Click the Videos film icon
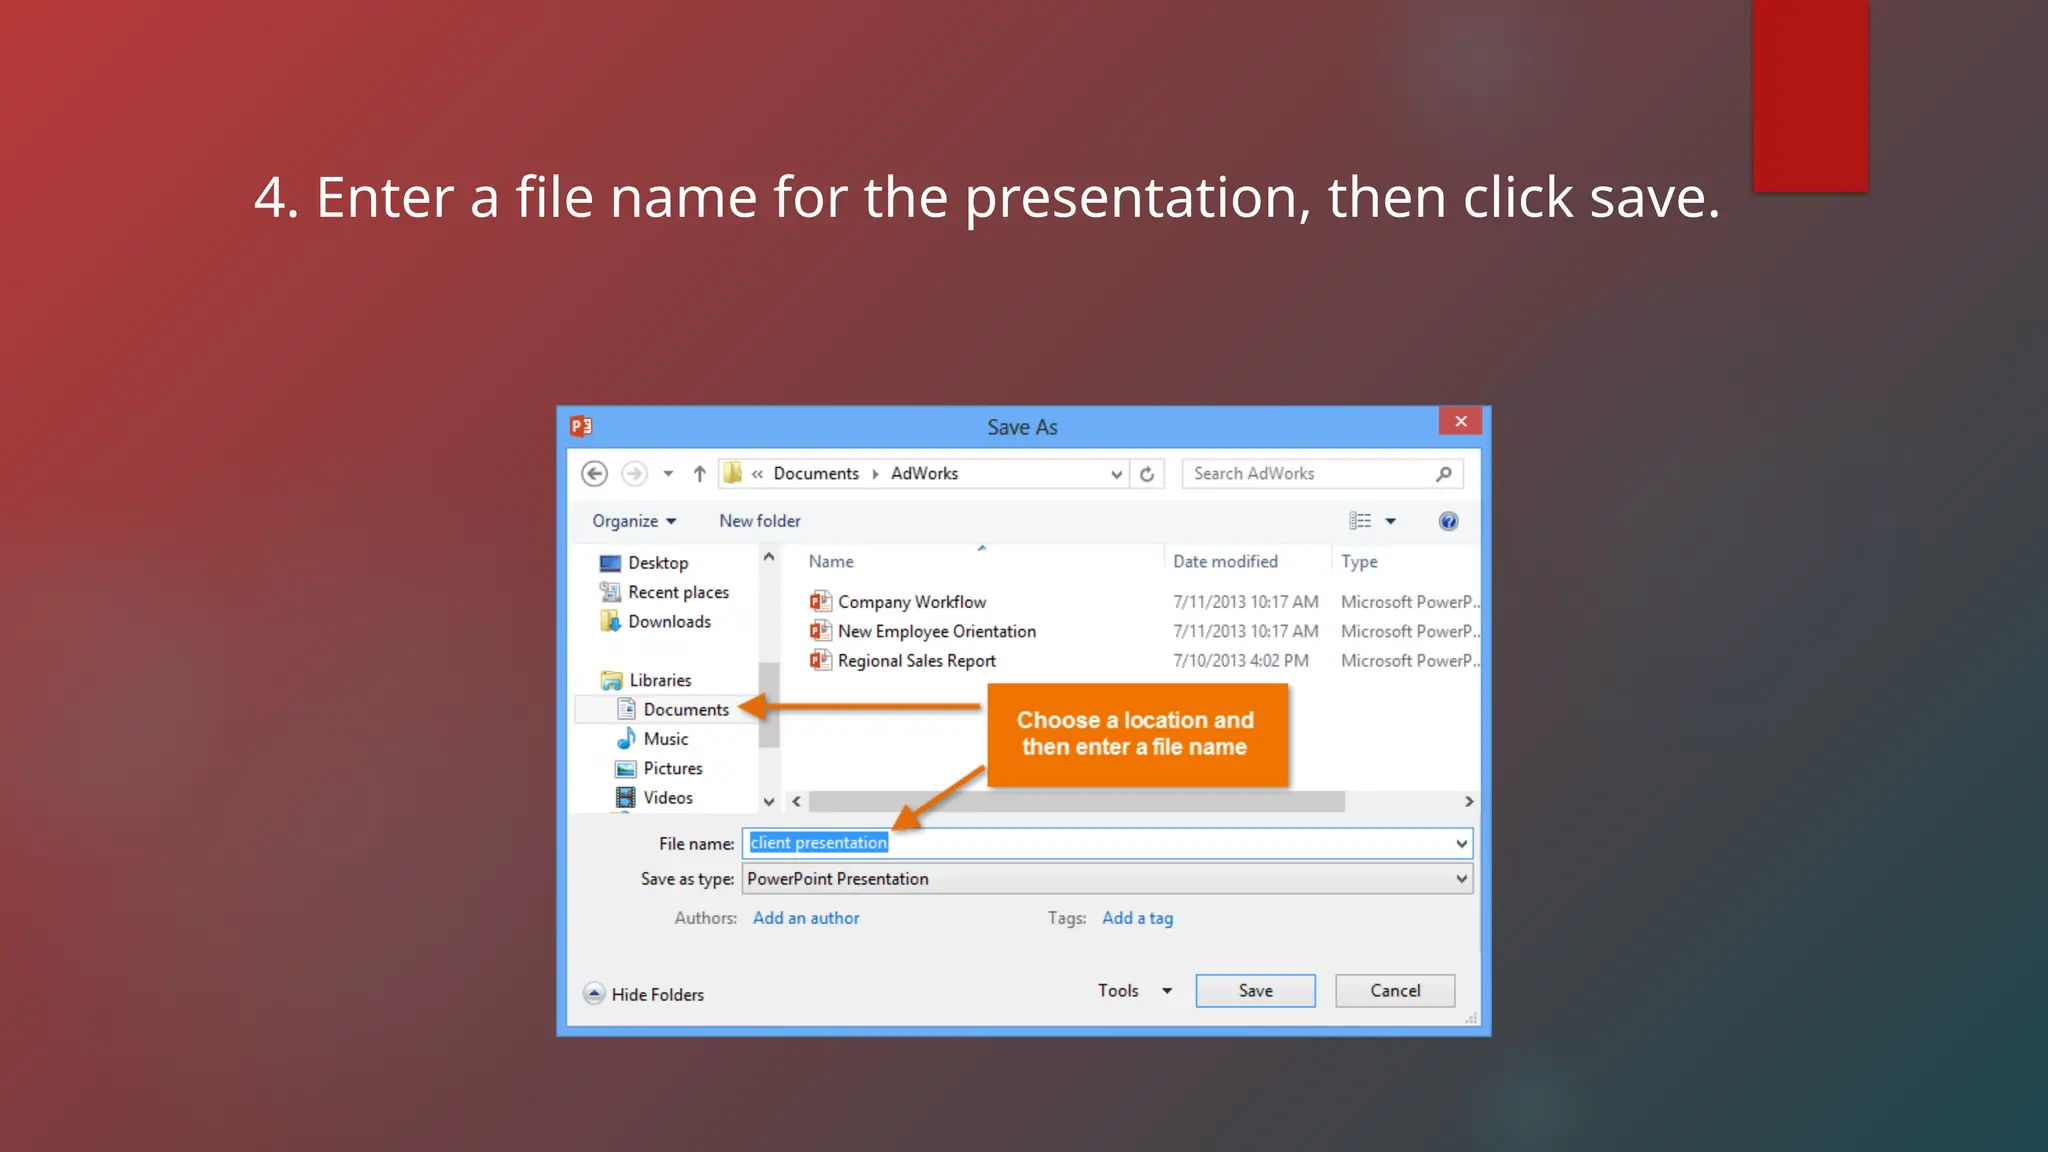The image size is (2048, 1152). click(x=626, y=798)
